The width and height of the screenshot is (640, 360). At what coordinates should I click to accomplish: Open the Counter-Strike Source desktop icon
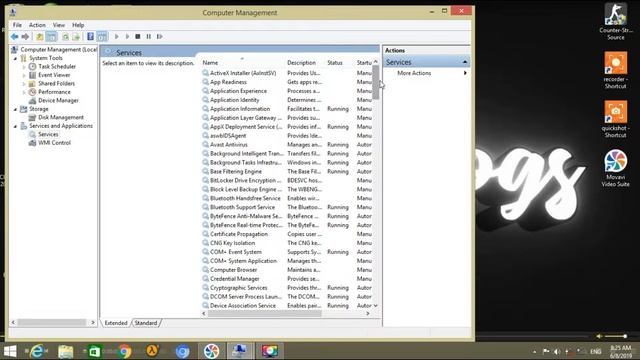[x=616, y=21]
